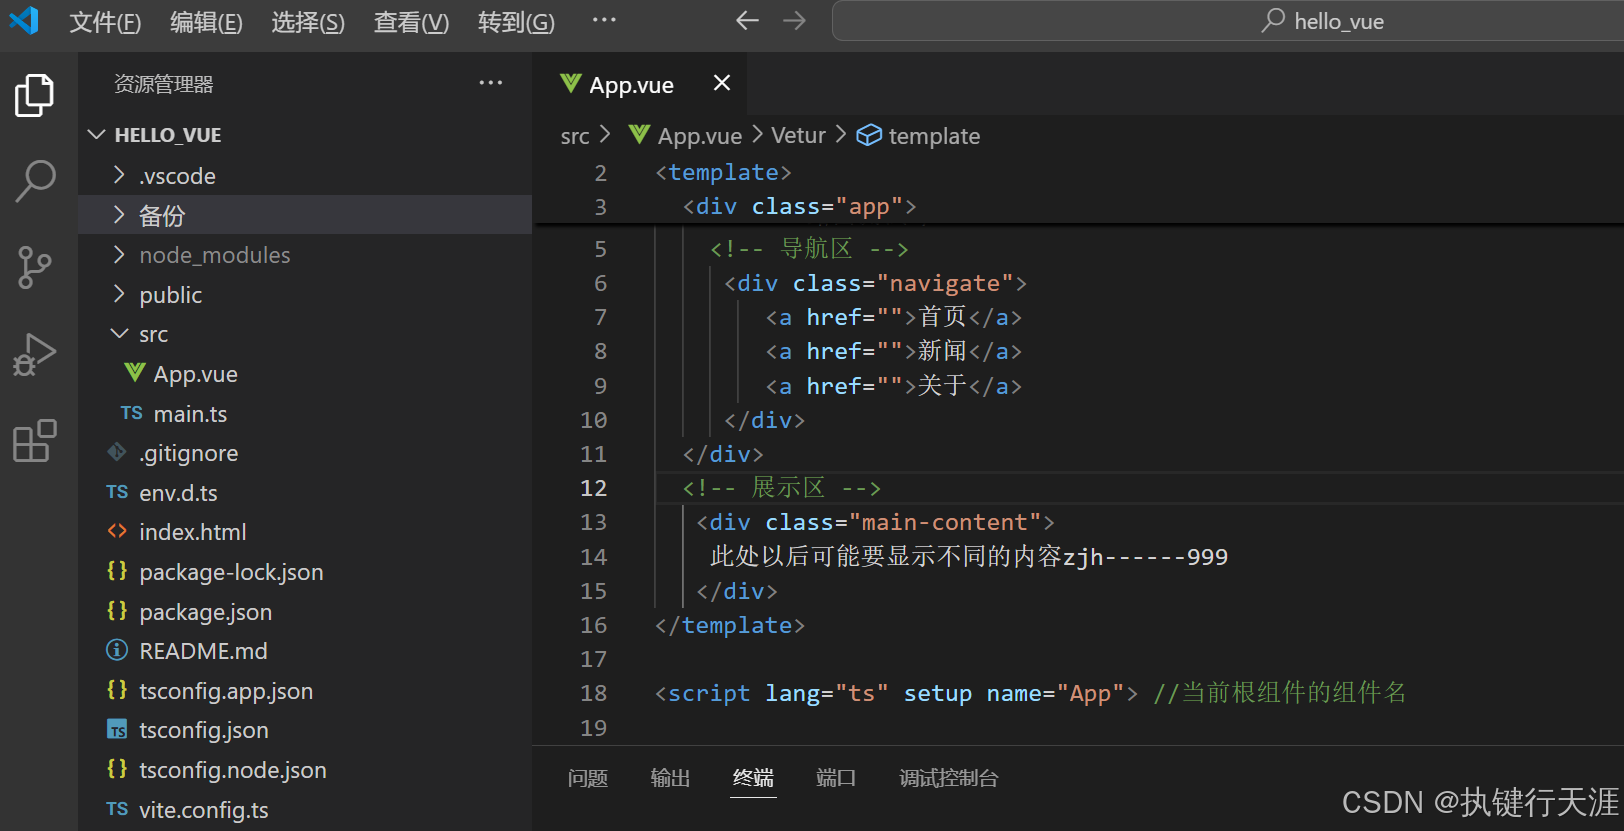This screenshot has width=1624, height=831.
Task: Open index.html file
Action: (x=306, y=532)
